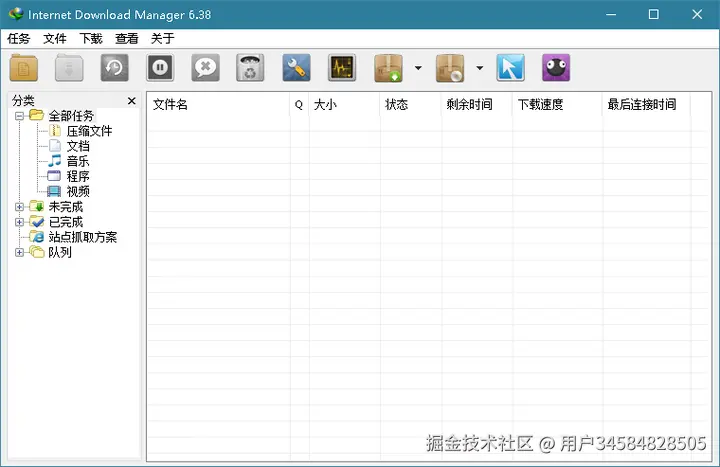This screenshot has width=720, height=467.
Task: Open the 任务 menu
Action: (x=18, y=39)
